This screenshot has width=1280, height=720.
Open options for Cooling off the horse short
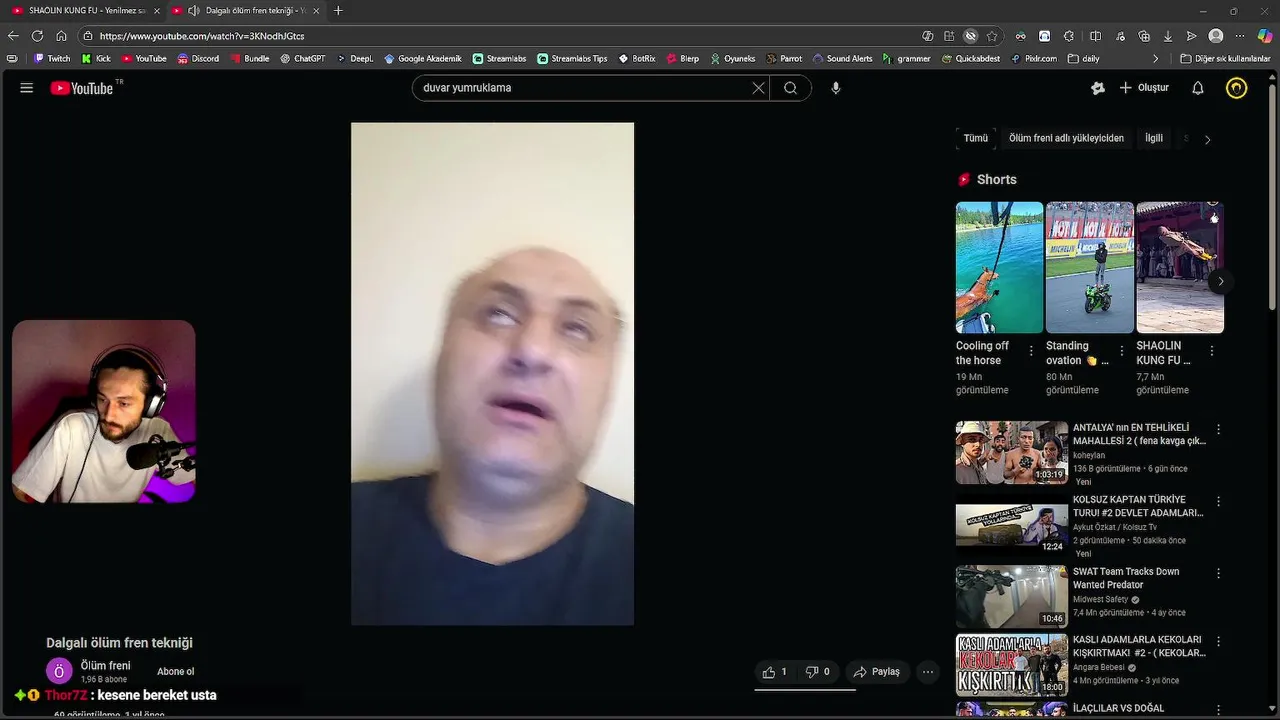point(1031,351)
